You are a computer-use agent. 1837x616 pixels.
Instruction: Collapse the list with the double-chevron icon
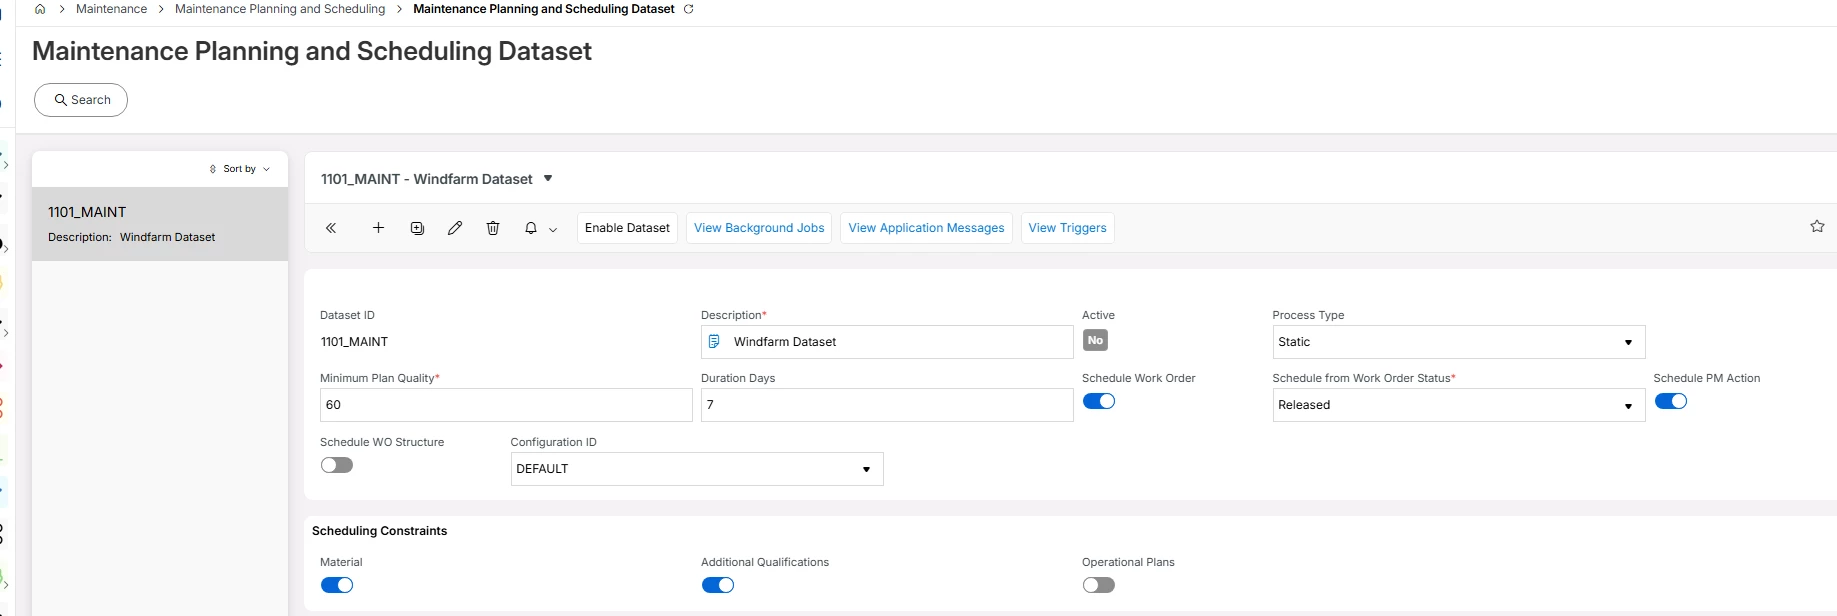331,228
